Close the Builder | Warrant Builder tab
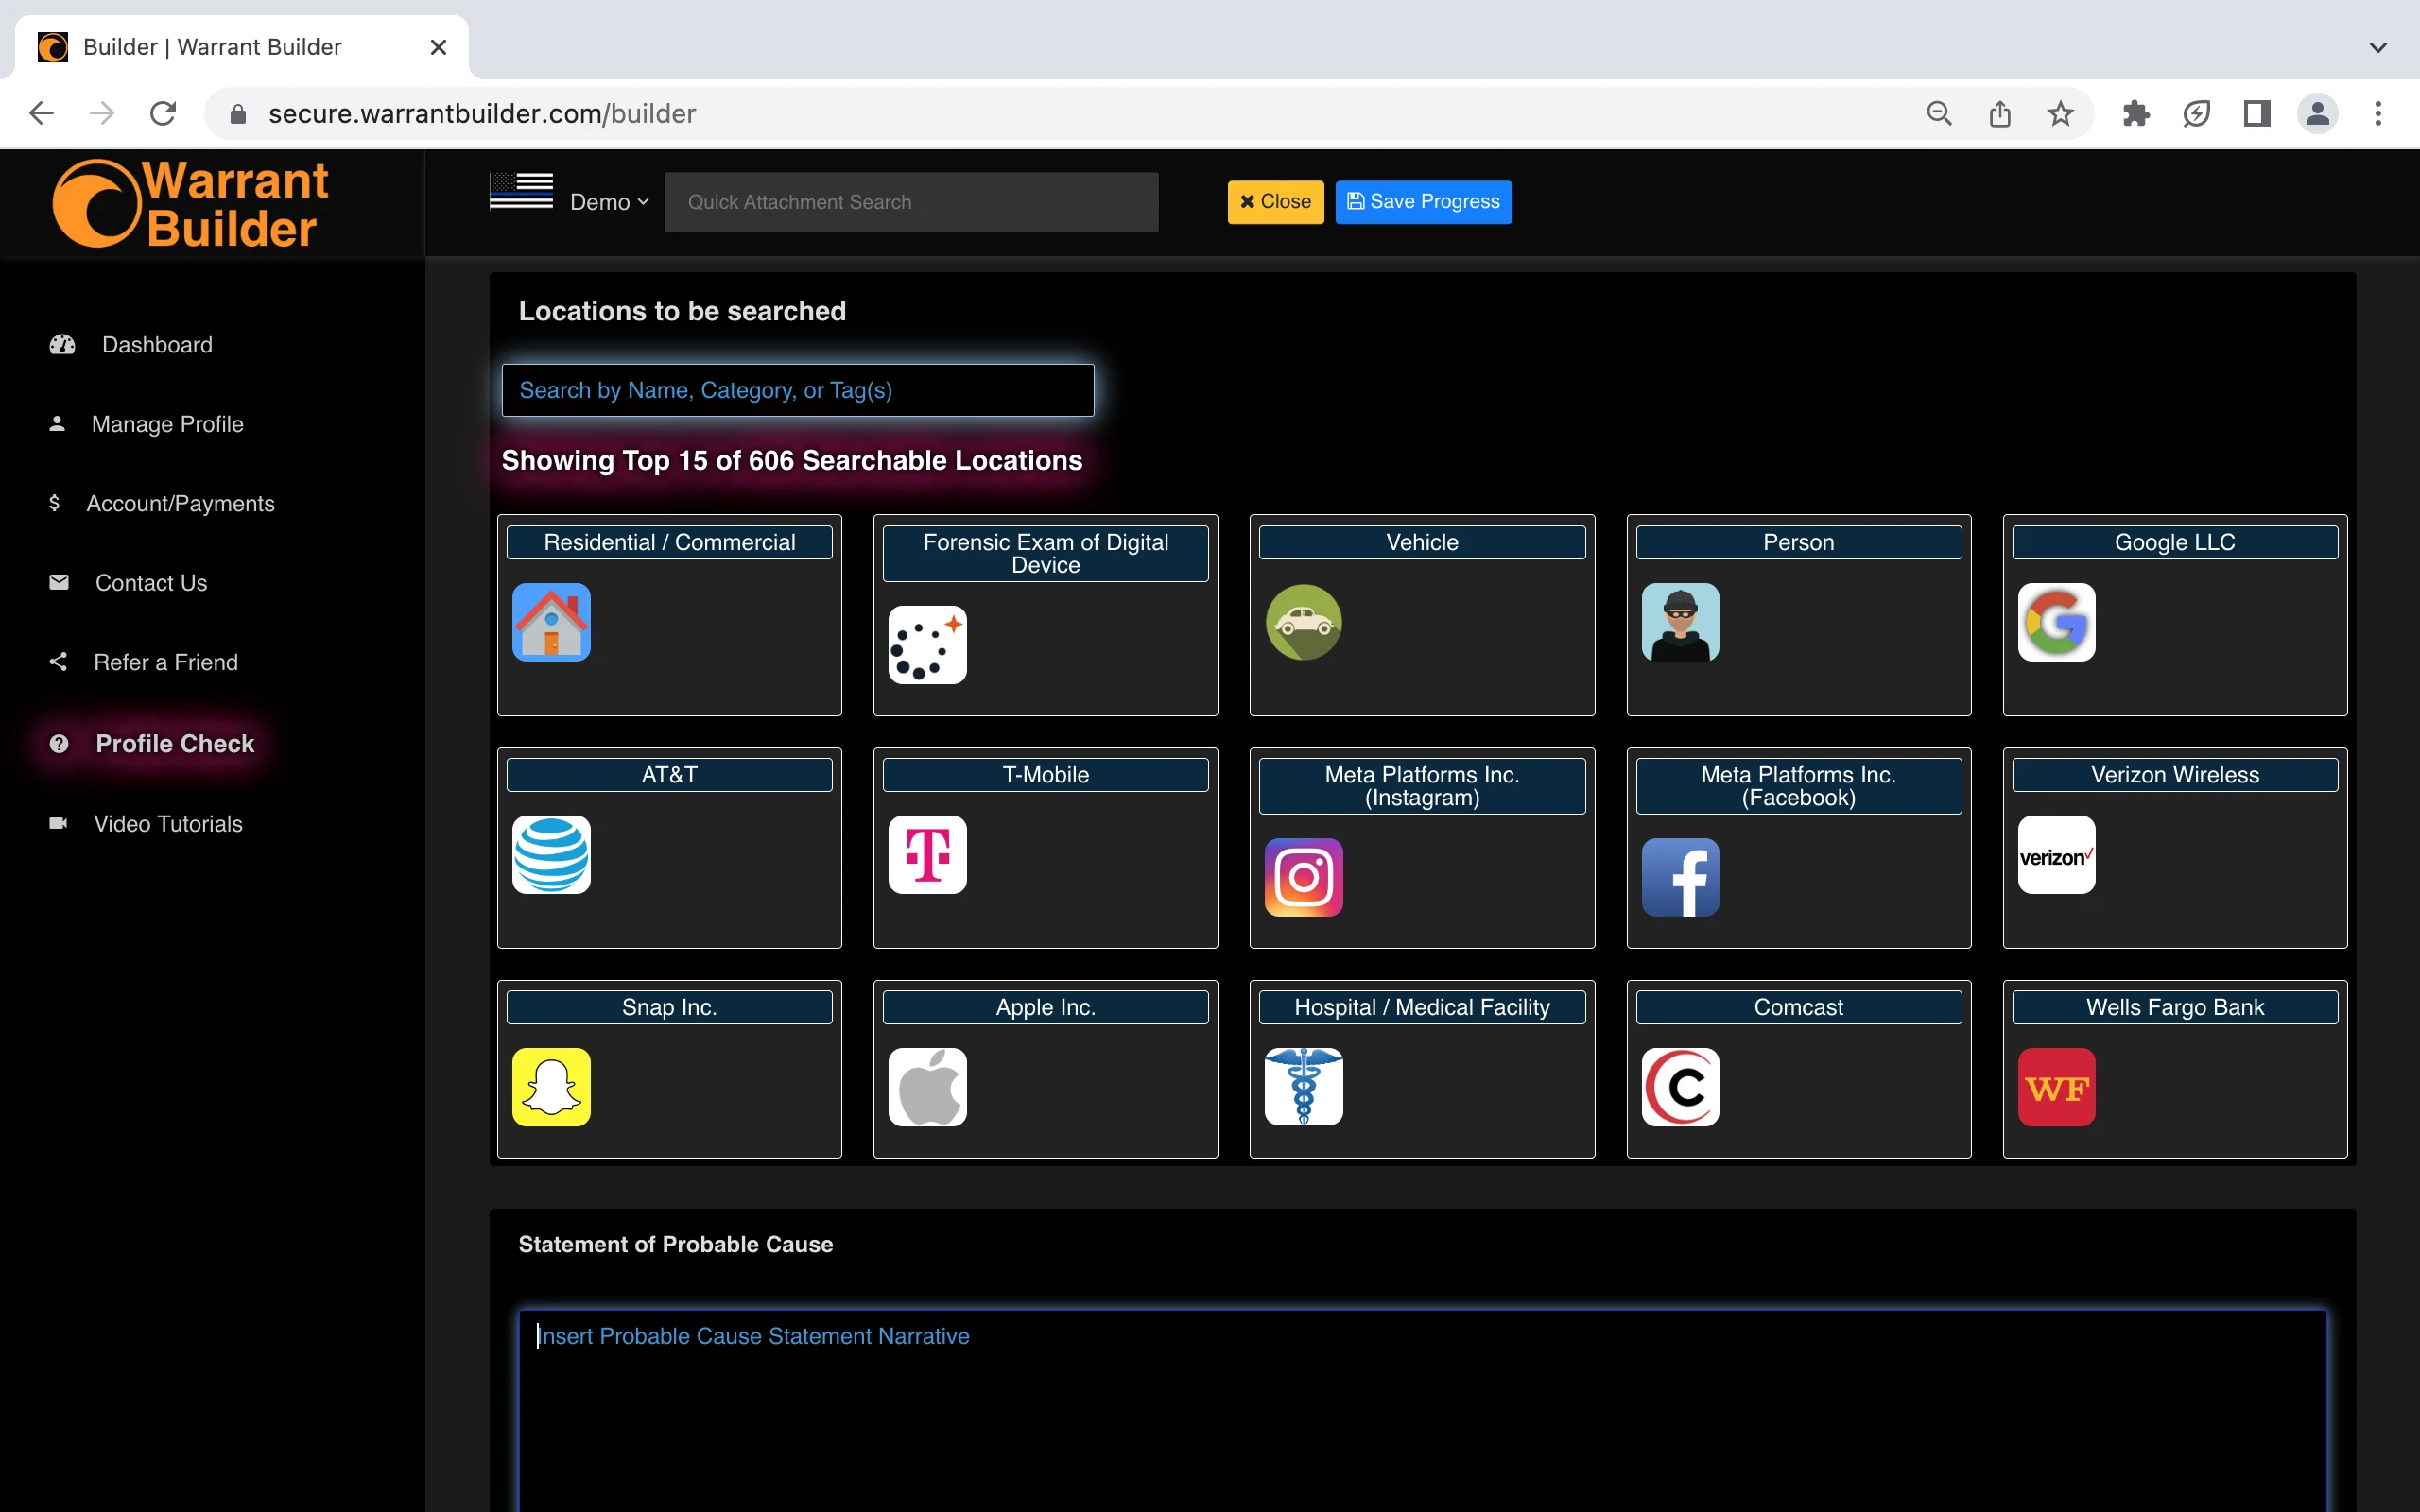Image resolution: width=2420 pixels, height=1512 pixels. (x=438, y=47)
